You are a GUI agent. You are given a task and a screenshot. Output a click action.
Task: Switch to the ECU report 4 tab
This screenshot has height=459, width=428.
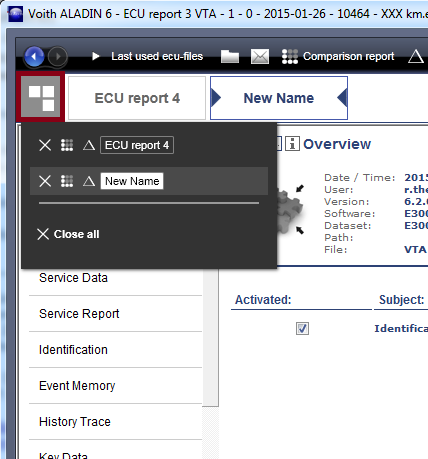pyautogui.click(x=137, y=98)
